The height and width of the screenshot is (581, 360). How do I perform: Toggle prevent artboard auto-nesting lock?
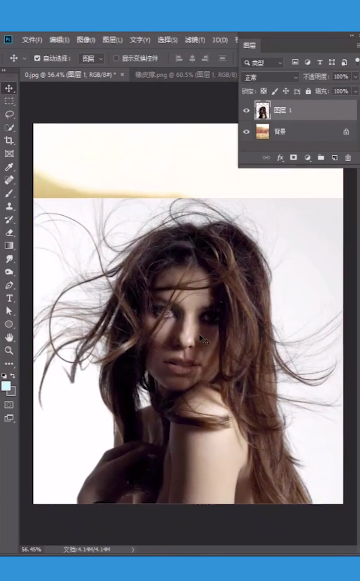click(x=297, y=91)
